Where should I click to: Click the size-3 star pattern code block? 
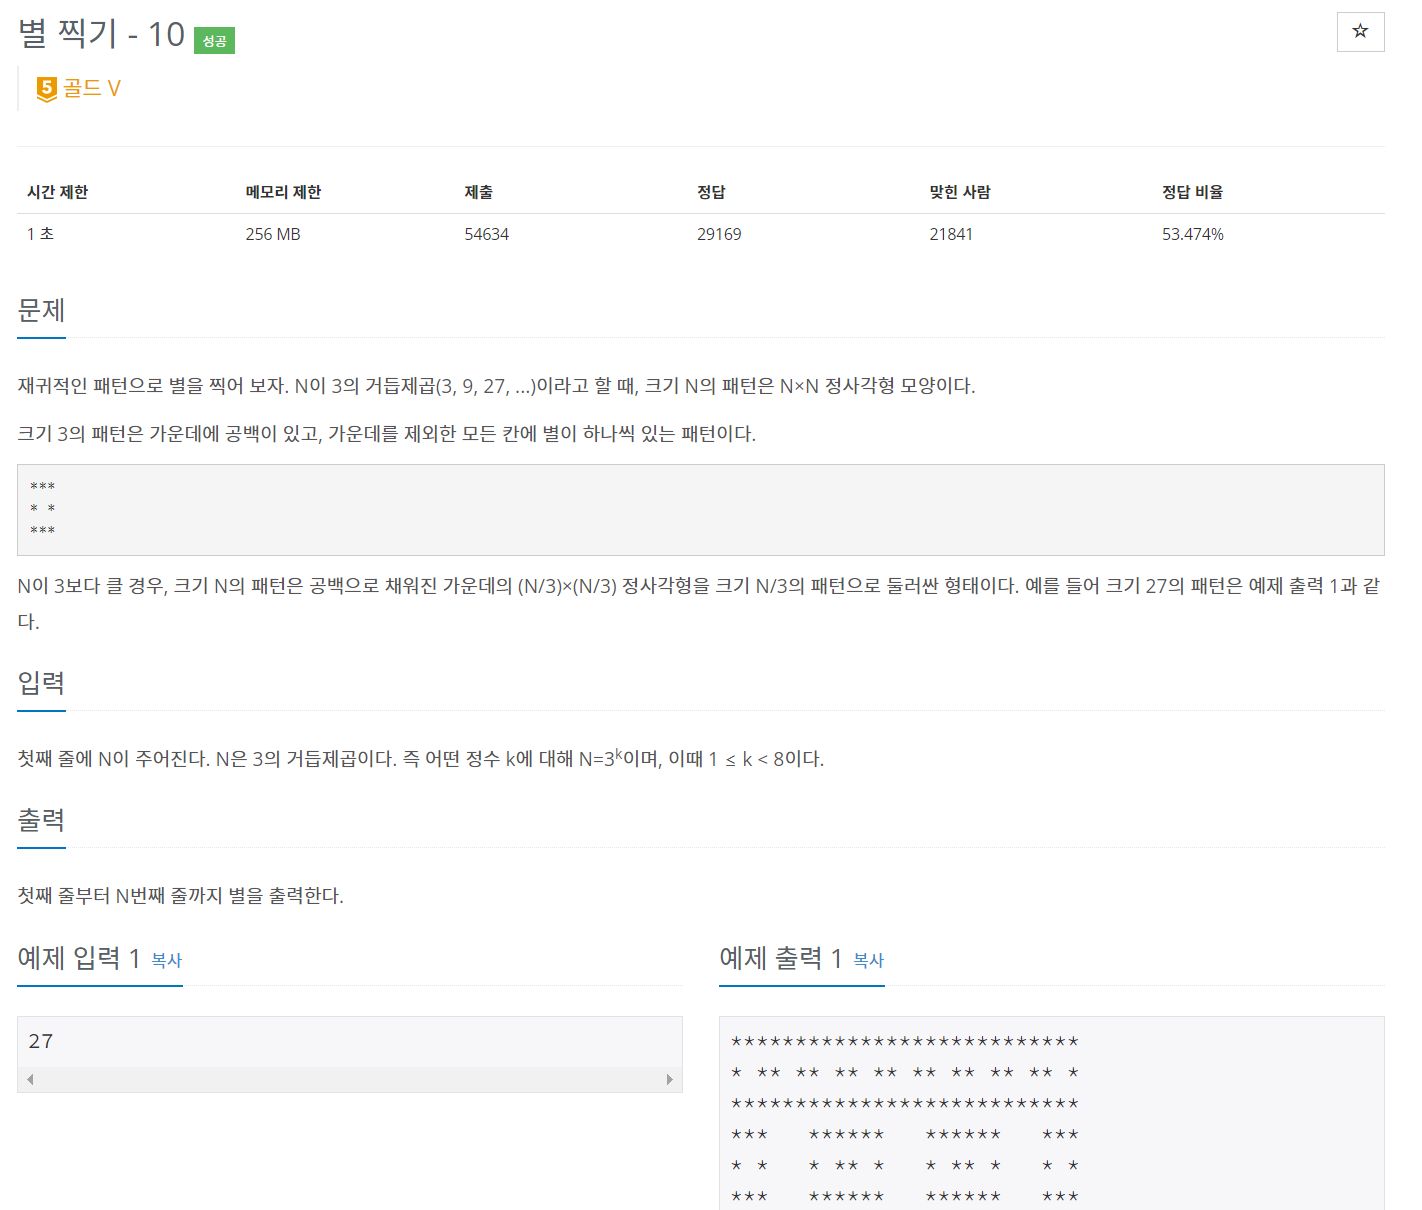pyautogui.click(x=701, y=510)
